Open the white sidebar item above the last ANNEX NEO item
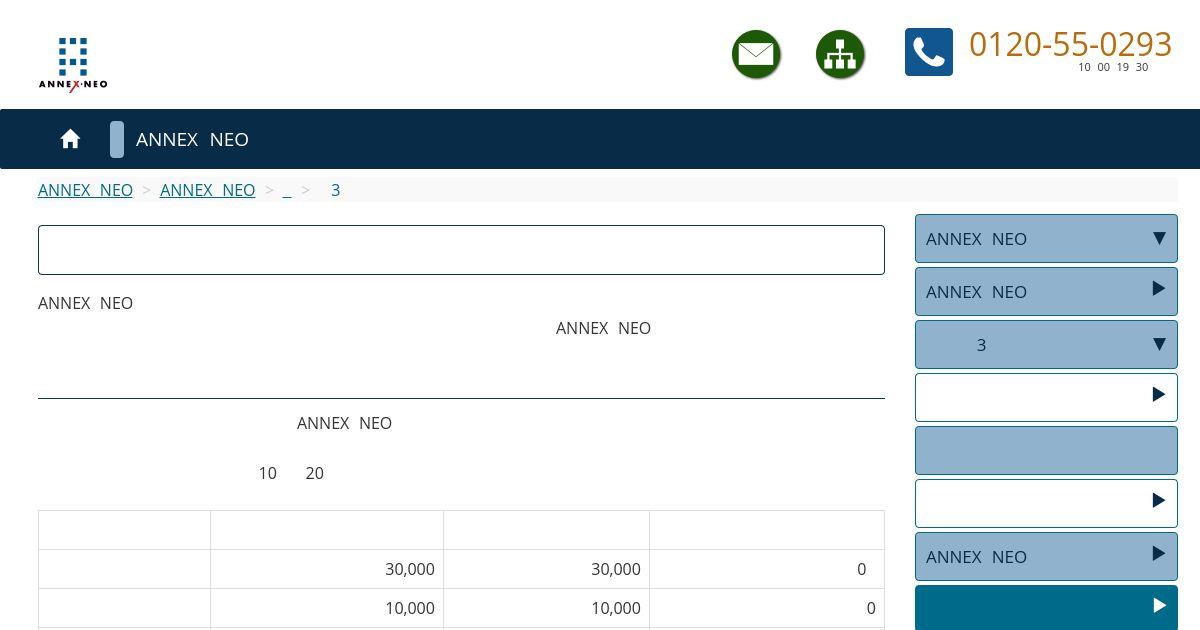Image resolution: width=1200 pixels, height=630 pixels. coord(1046,504)
